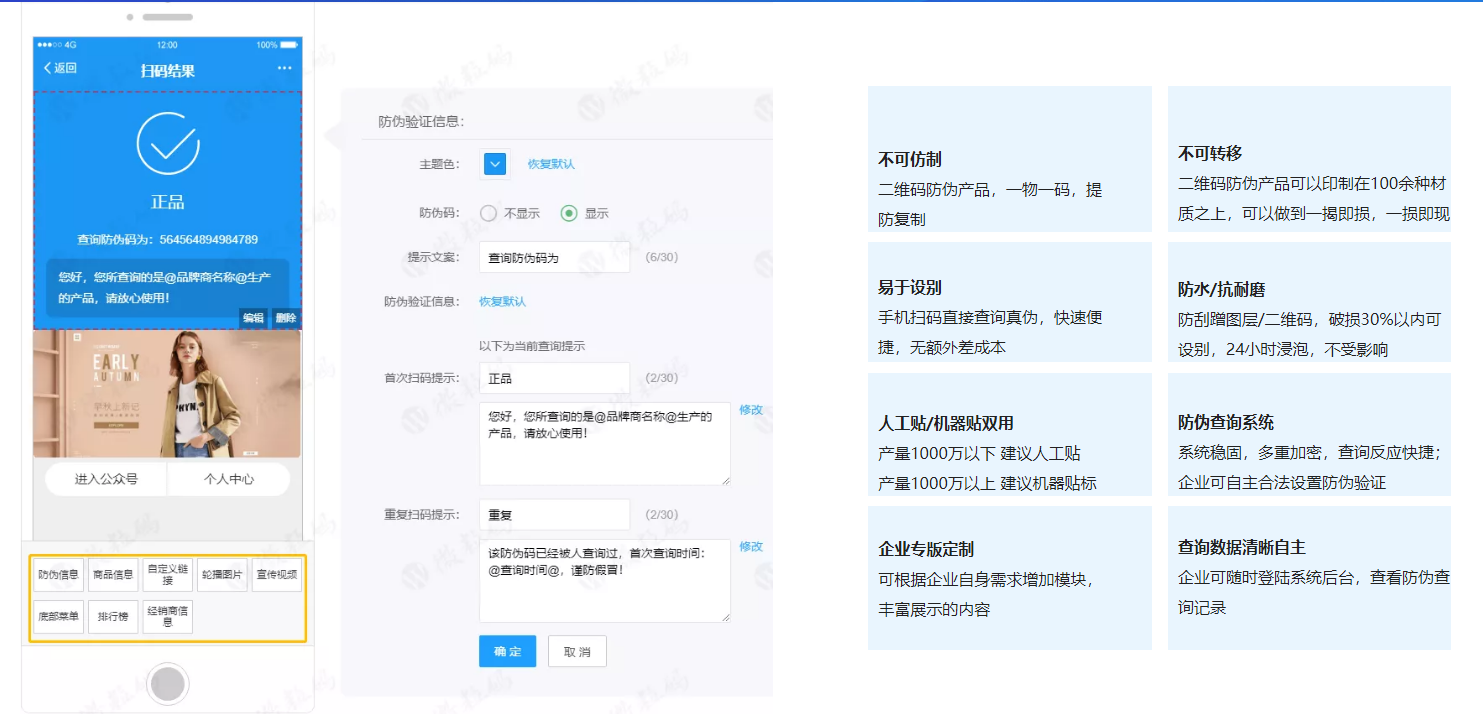Click the 防伪查询系统 heading
This screenshot has height=714, width=1483.
pos(1226,422)
